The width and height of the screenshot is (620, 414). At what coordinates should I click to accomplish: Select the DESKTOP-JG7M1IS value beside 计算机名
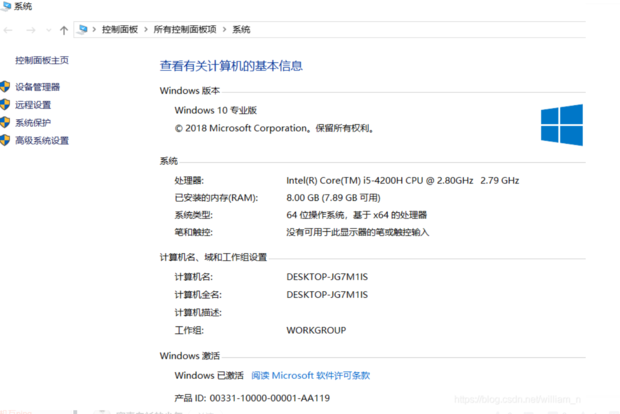pos(327,277)
